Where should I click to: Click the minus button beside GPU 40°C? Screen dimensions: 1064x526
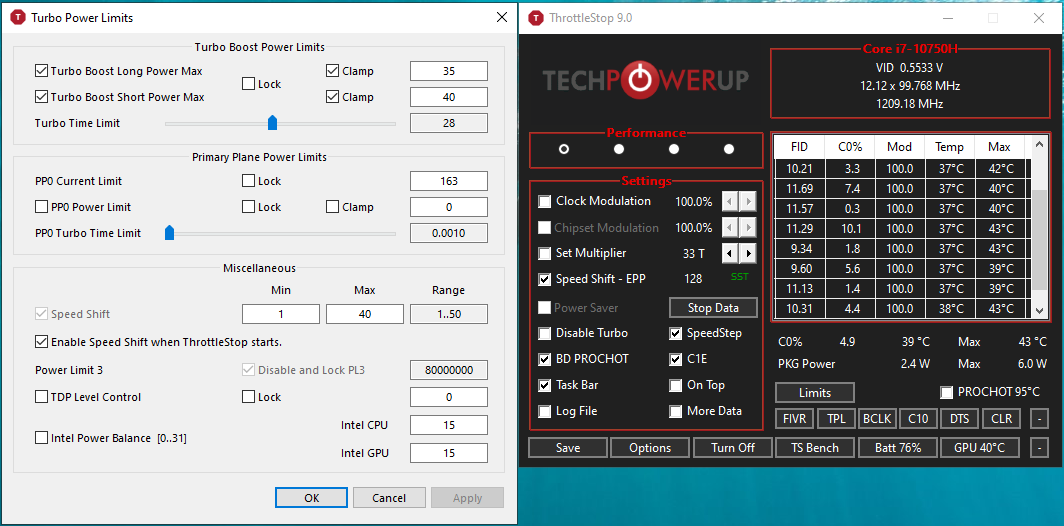(x=1040, y=448)
